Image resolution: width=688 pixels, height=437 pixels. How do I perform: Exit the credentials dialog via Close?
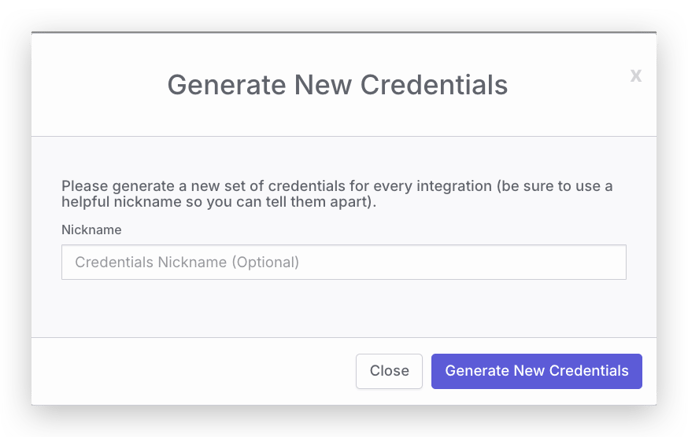(x=389, y=371)
